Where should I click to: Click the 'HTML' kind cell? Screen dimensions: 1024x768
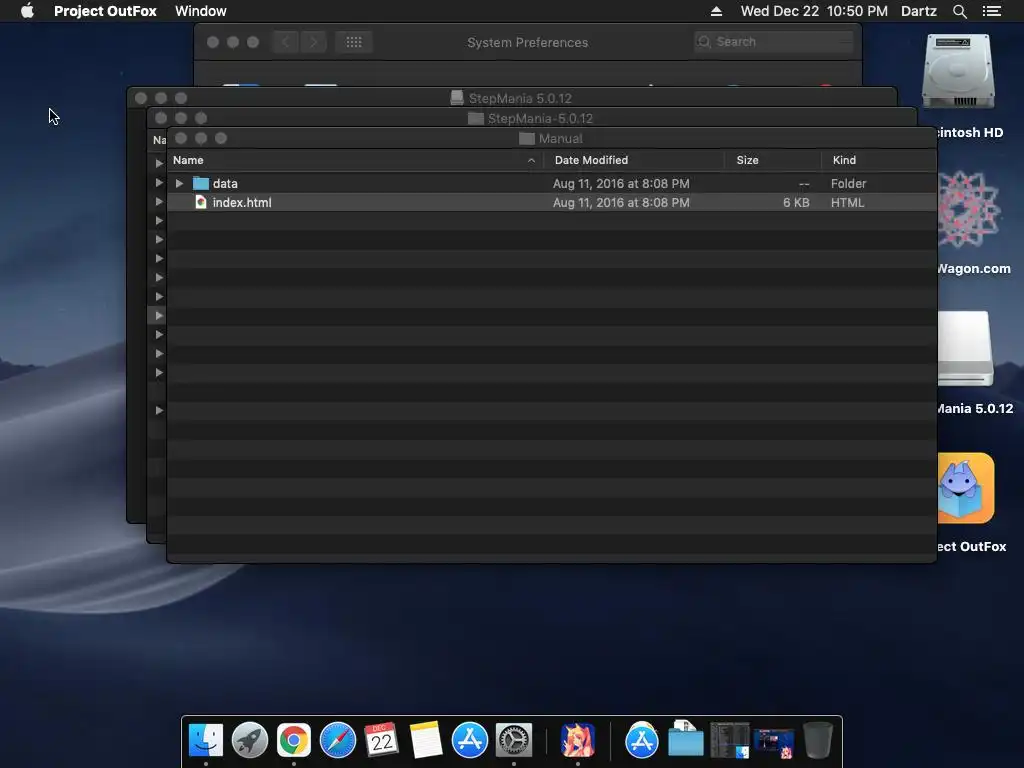pyautogui.click(x=847, y=202)
